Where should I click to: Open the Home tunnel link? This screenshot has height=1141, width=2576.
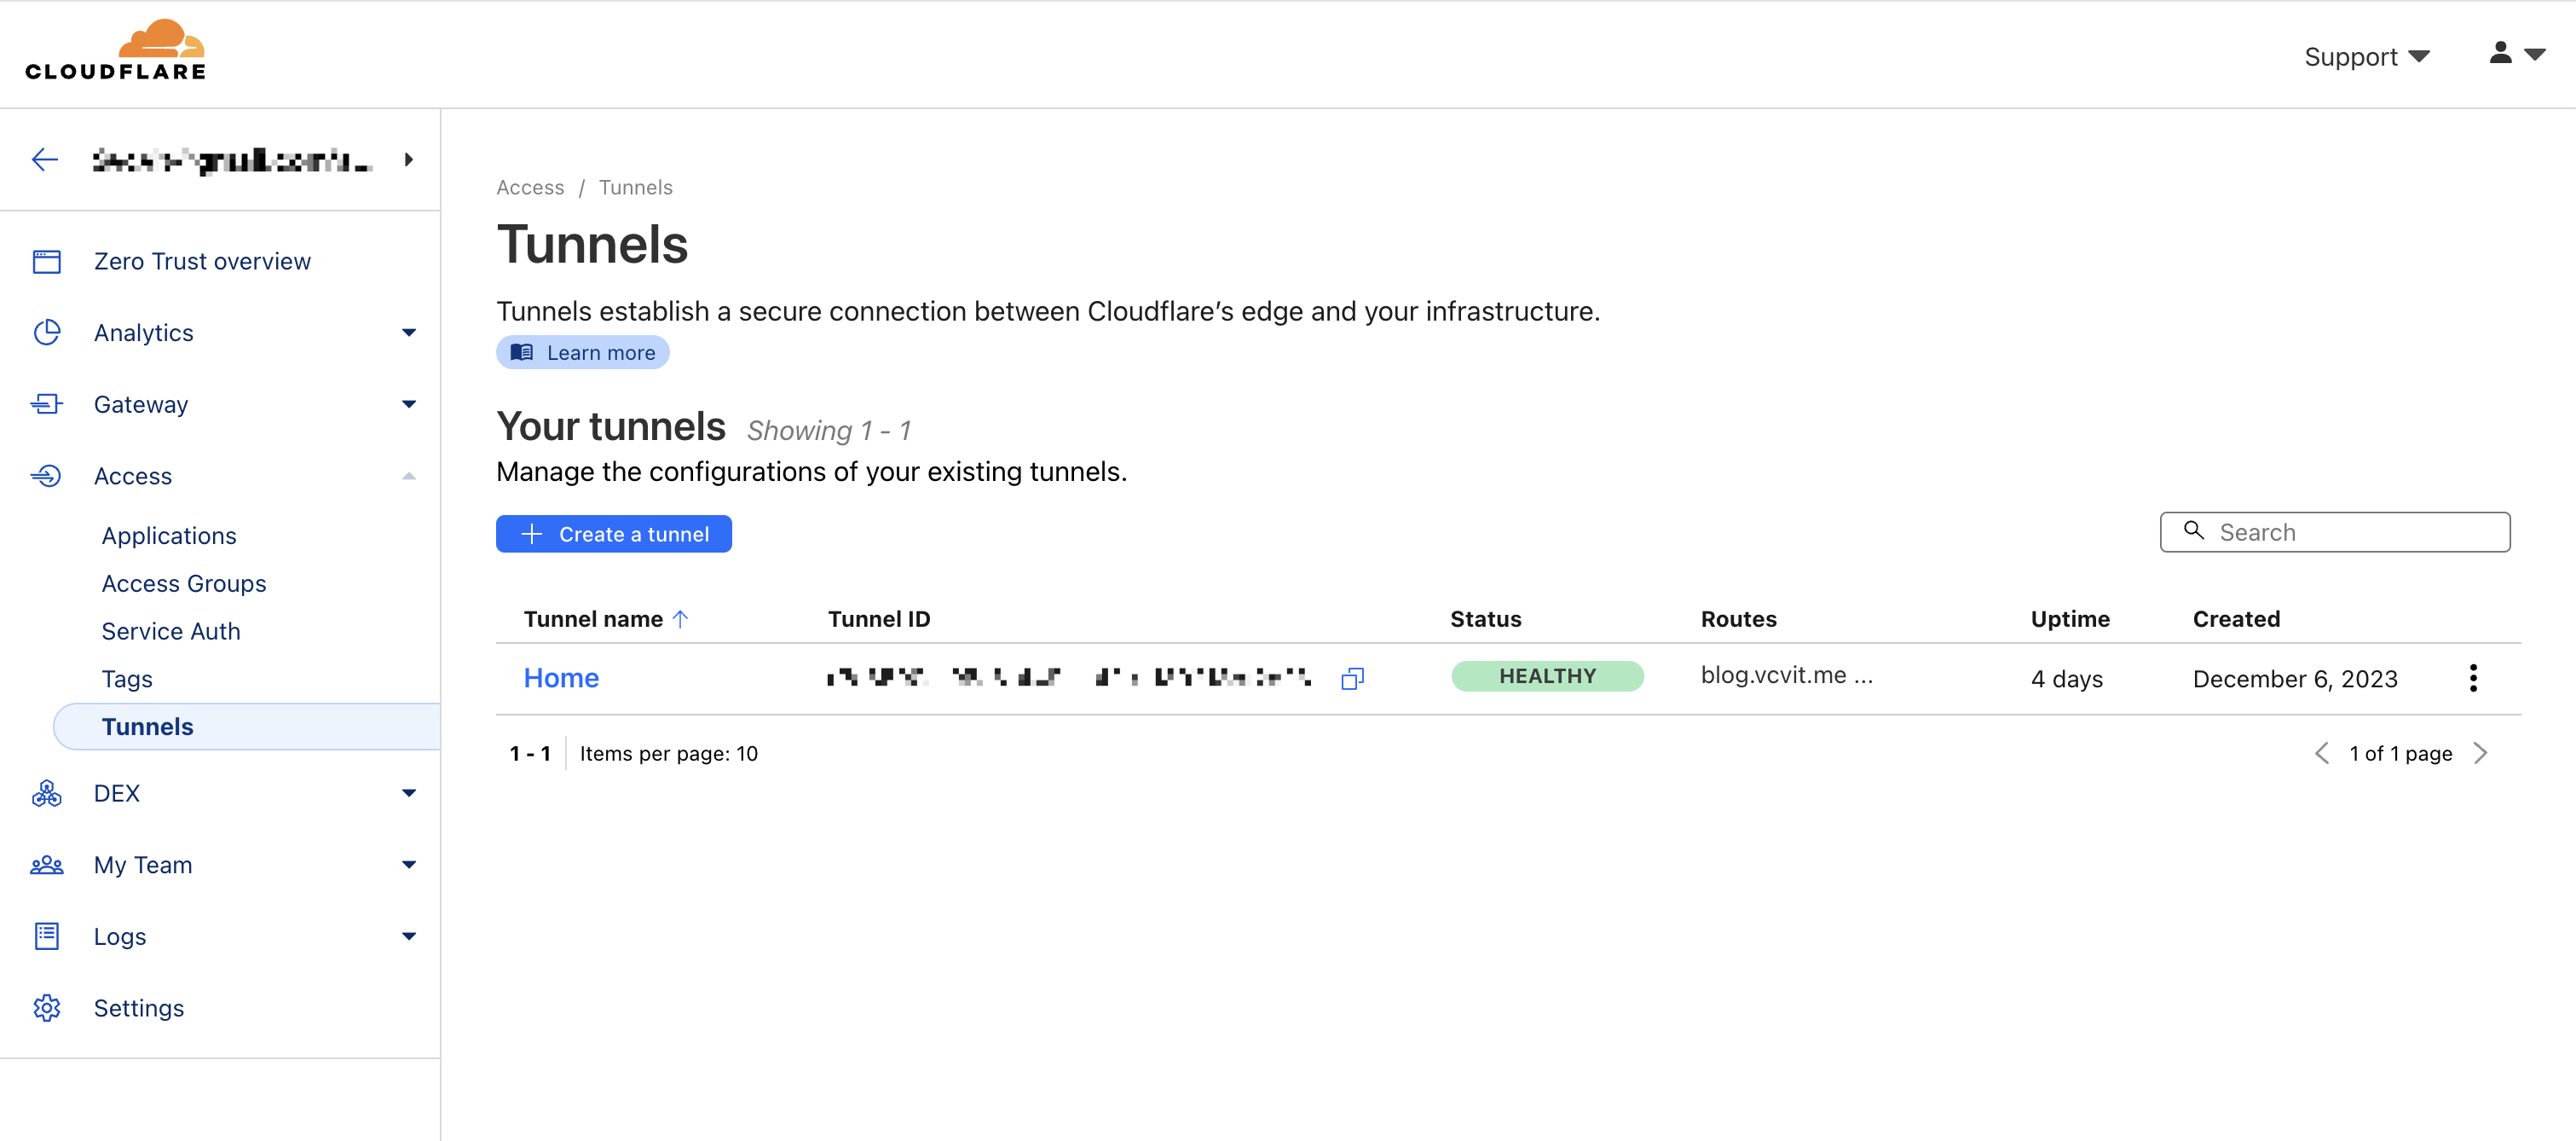[561, 679]
